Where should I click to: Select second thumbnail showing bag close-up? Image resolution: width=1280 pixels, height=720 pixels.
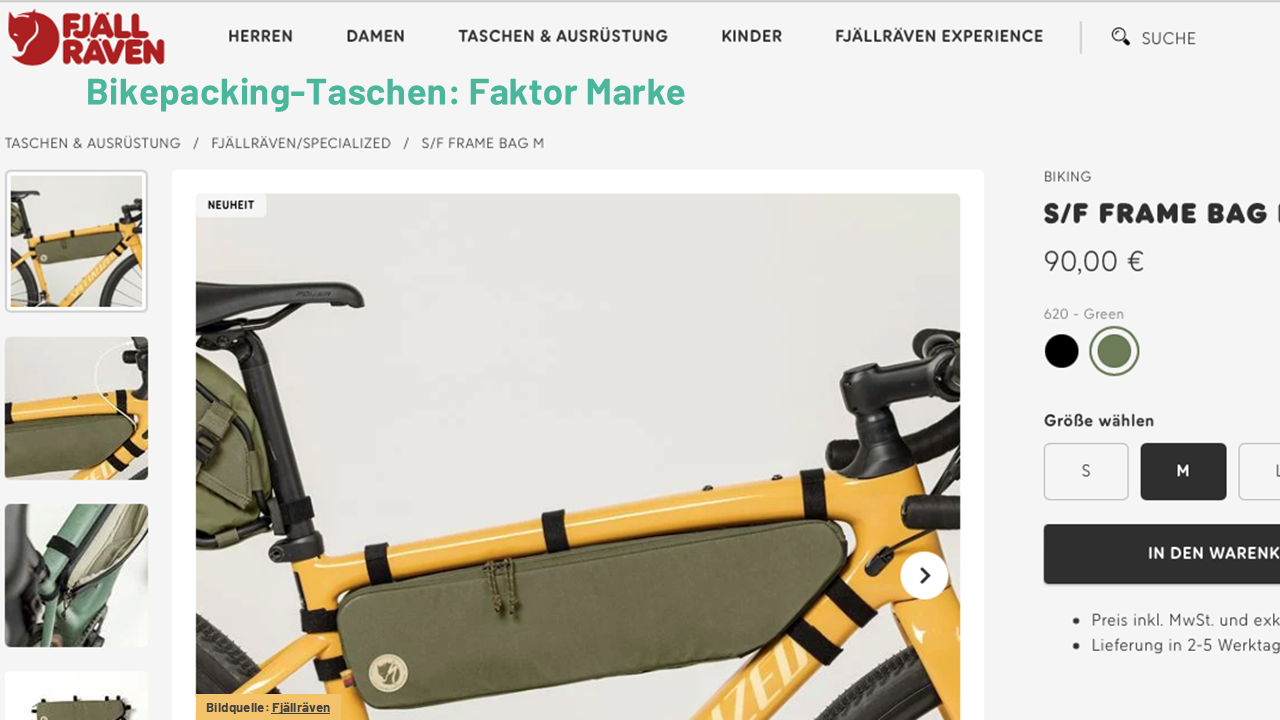click(76, 408)
